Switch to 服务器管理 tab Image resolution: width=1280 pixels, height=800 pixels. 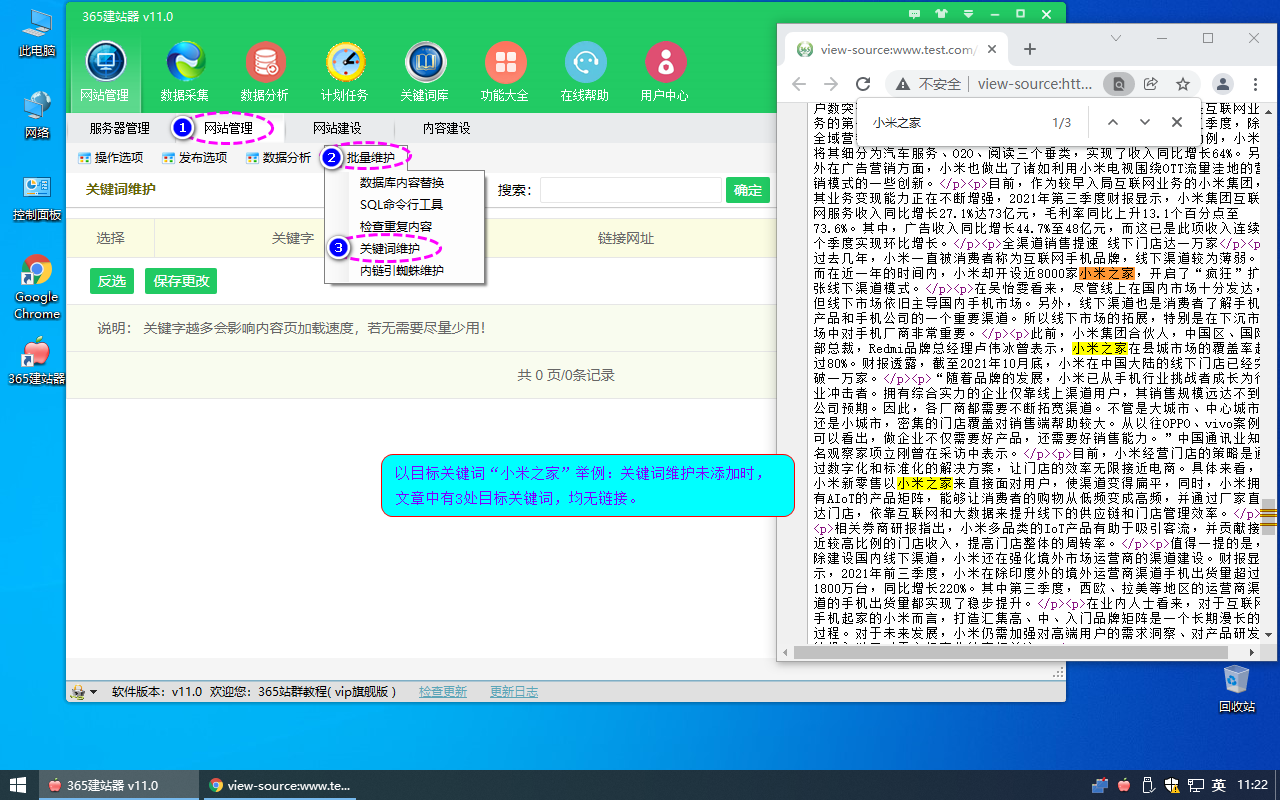tap(120, 128)
